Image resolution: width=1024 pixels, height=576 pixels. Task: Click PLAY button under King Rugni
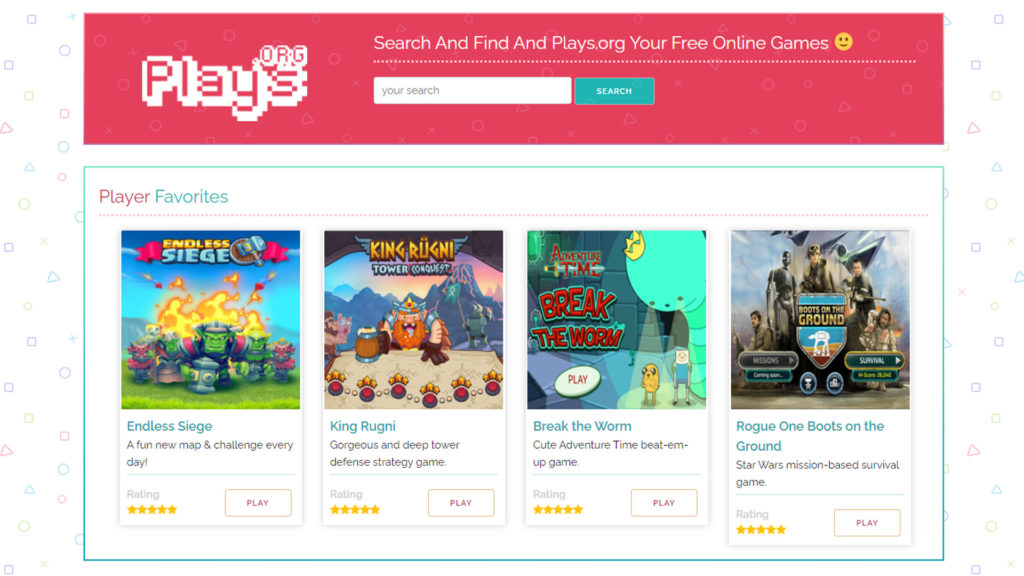(461, 503)
